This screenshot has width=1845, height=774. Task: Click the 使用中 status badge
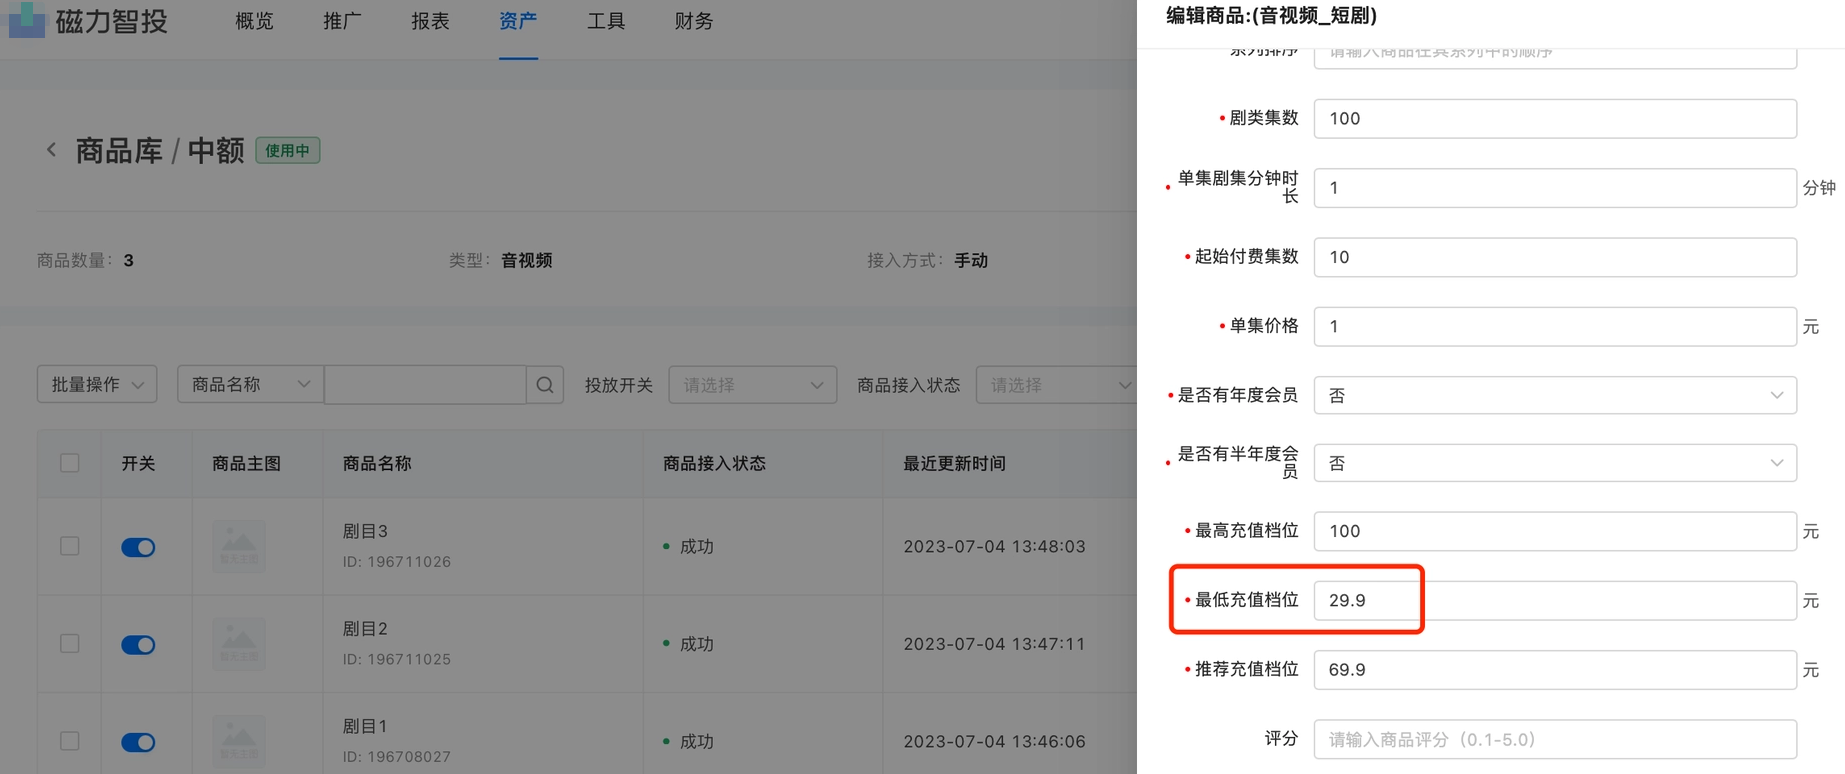(288, 151)
